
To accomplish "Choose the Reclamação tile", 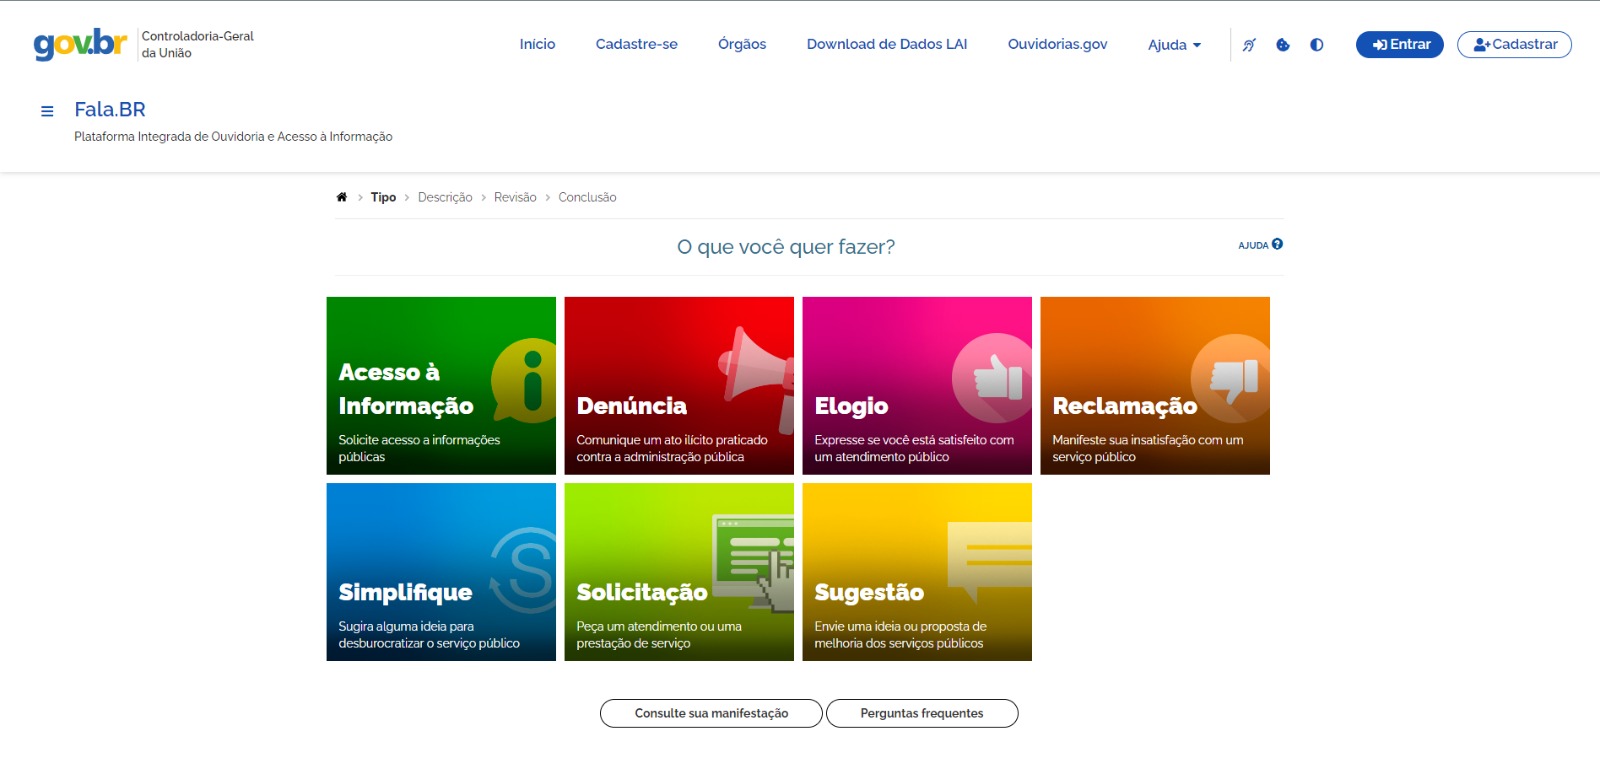I will point(1155,386).
